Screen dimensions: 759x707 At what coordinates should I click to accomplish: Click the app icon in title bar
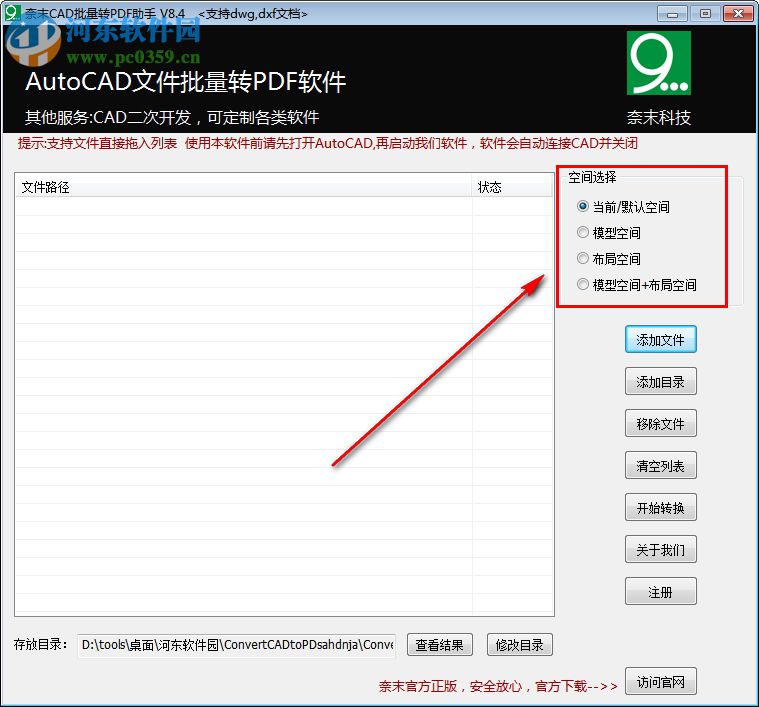12,12
